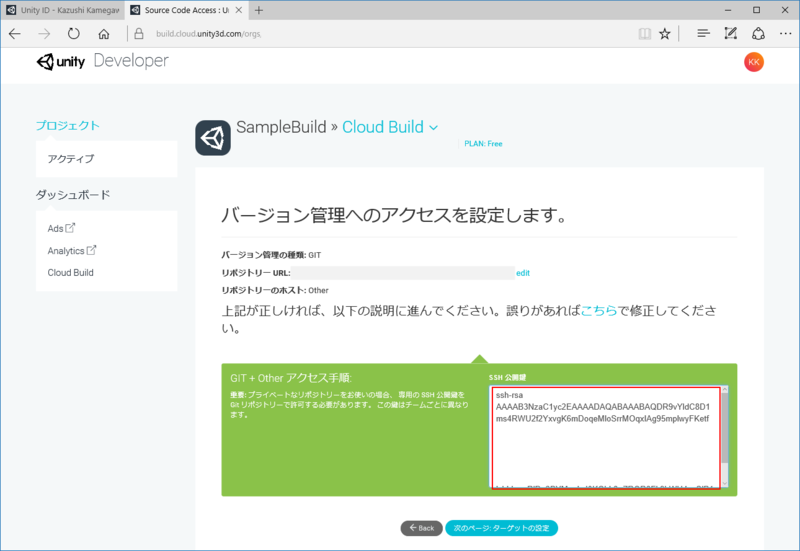Screen dimensions: 800x551
Task: Click the address bar URL
Action: [208, 34]
